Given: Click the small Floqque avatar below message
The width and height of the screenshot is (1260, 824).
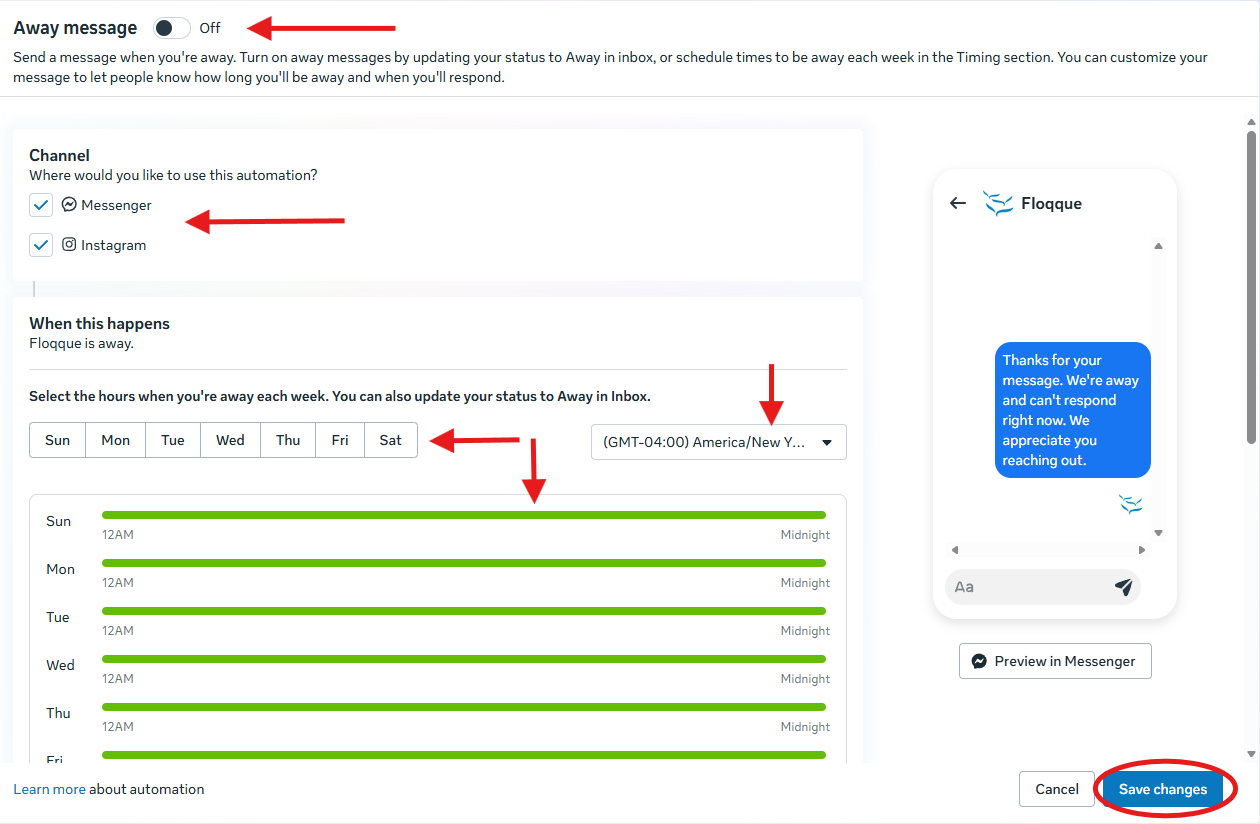Looking at the screenshot, I should coord(1131,504).
